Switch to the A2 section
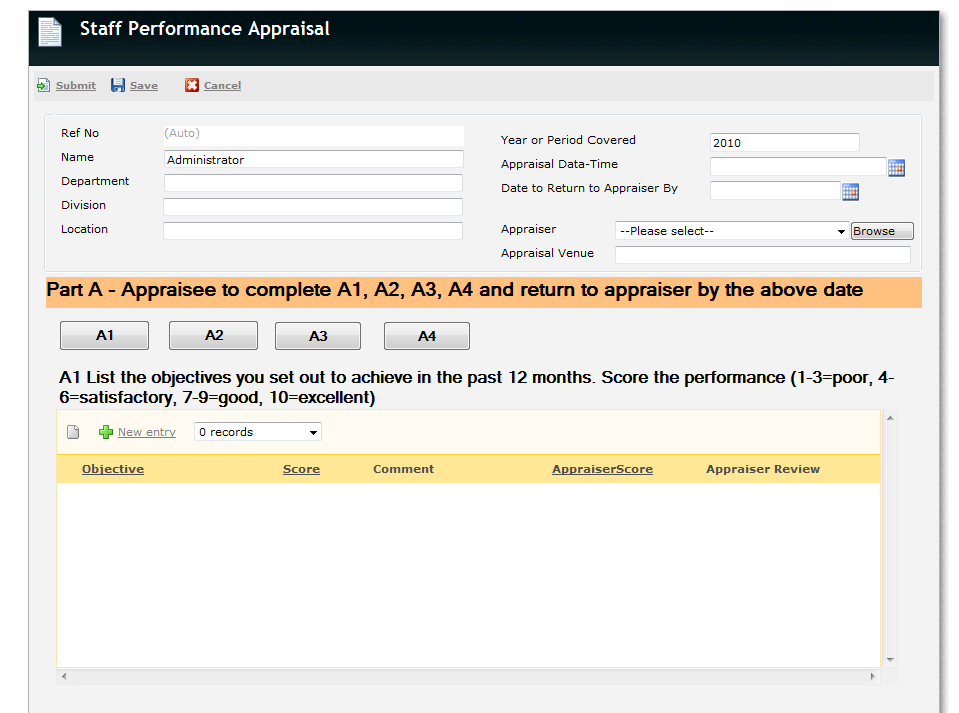 (x=213, y=336)
